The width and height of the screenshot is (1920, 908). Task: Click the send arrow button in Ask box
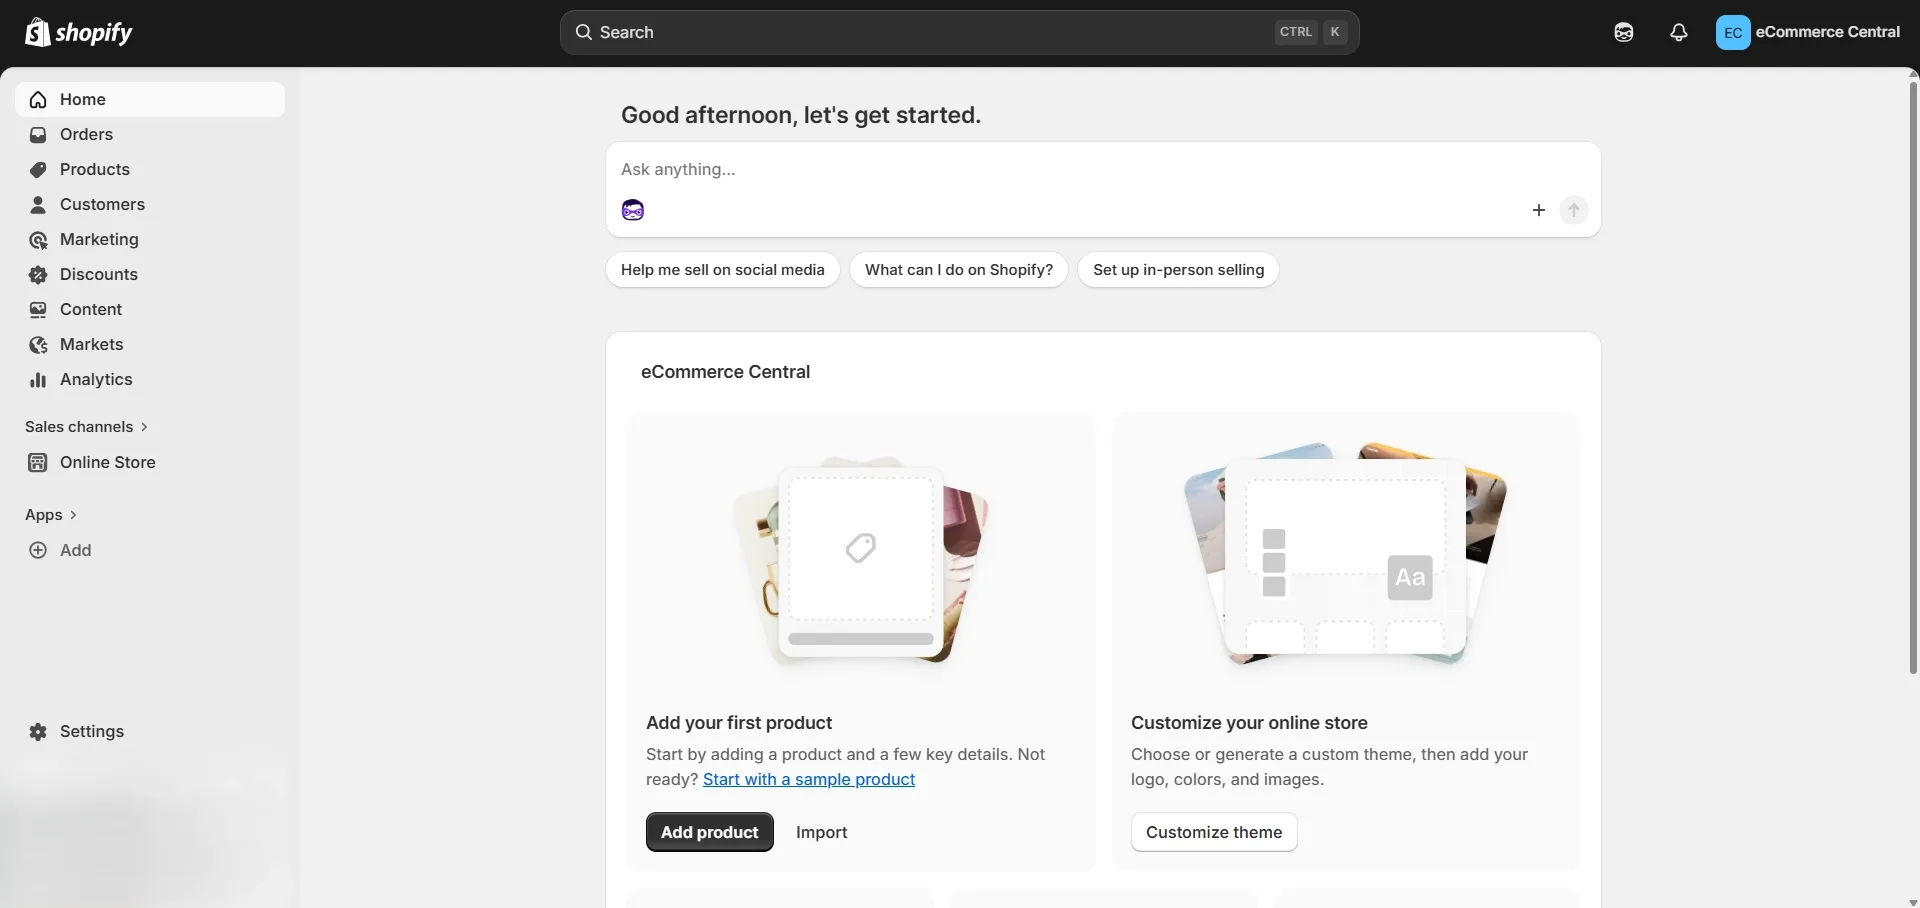(x=1574, y=210)
